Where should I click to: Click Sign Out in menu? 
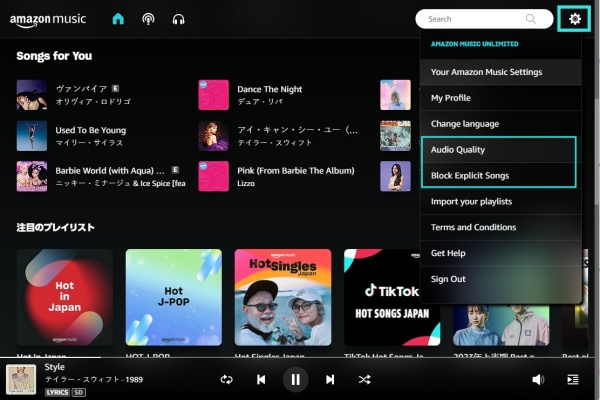point(501,279)
